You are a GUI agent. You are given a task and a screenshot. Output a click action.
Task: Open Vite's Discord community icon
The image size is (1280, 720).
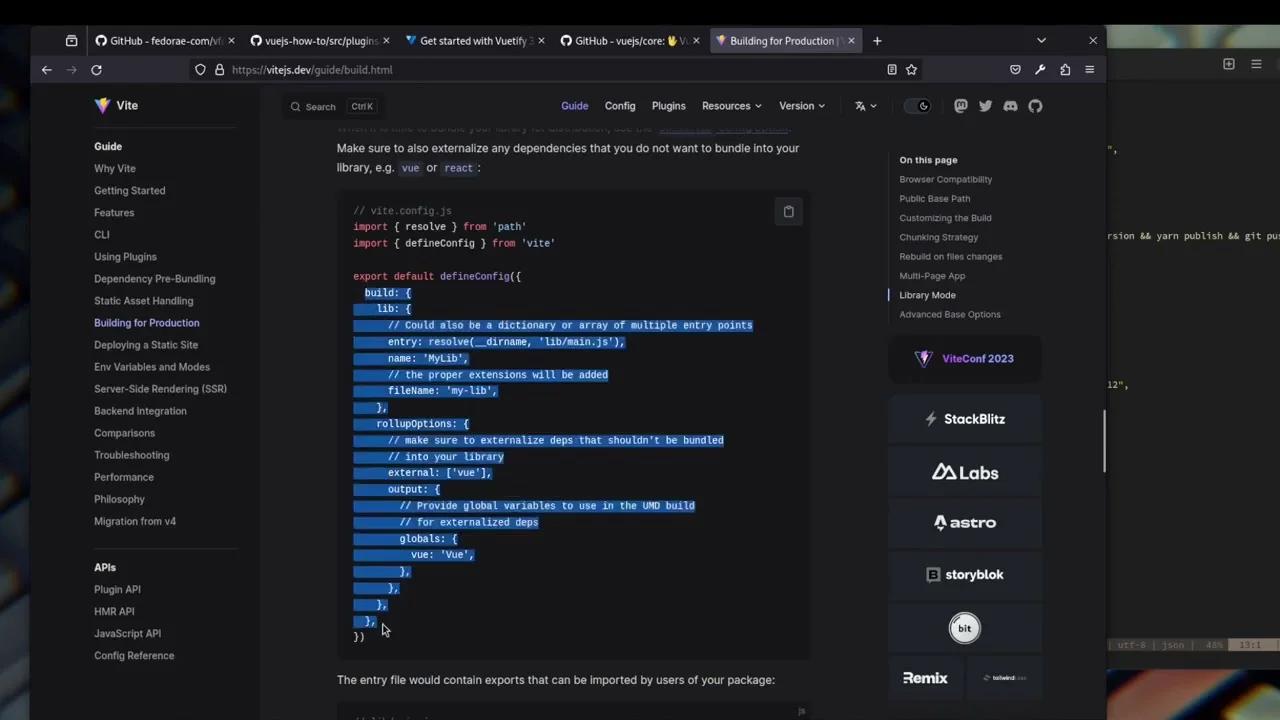tap(1010, 105)
